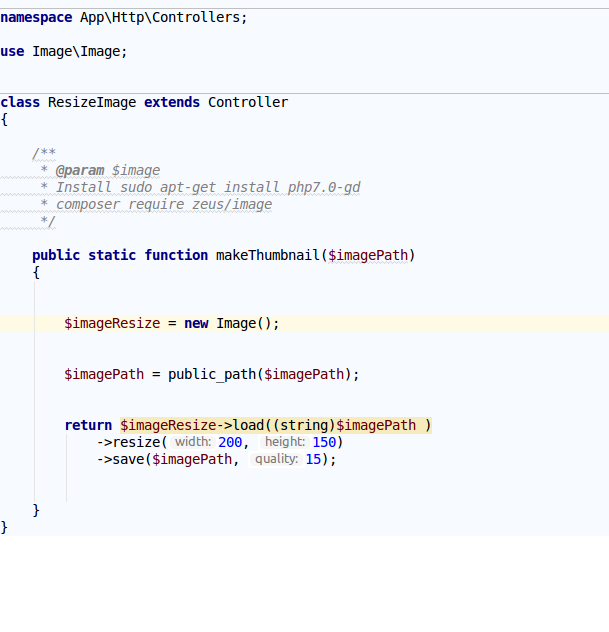Viewport: 609px width, 632px height.
Task: Click the final closing brace of the class
Action: [x=4, y=527]
